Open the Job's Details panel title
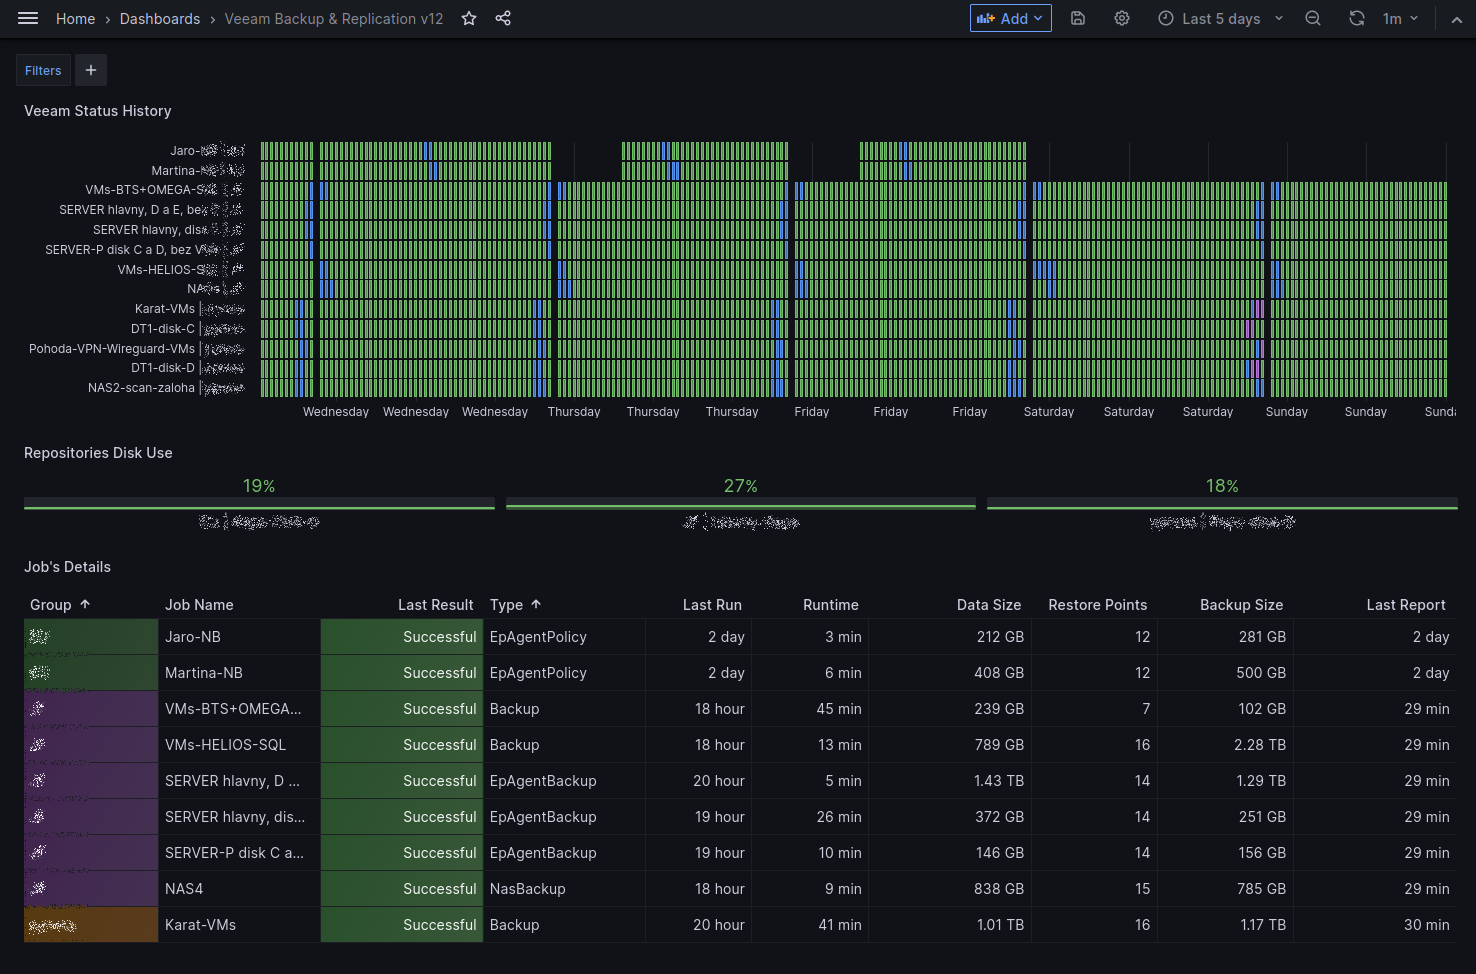 67,567
